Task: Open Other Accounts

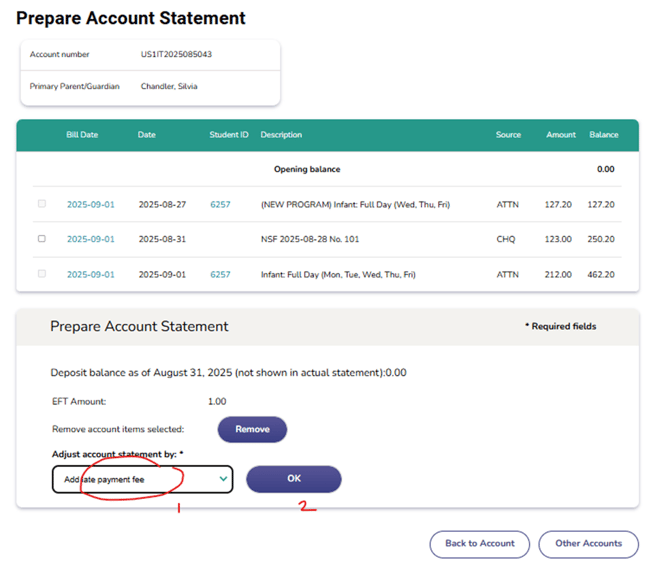Action: [x=588, y=543]
